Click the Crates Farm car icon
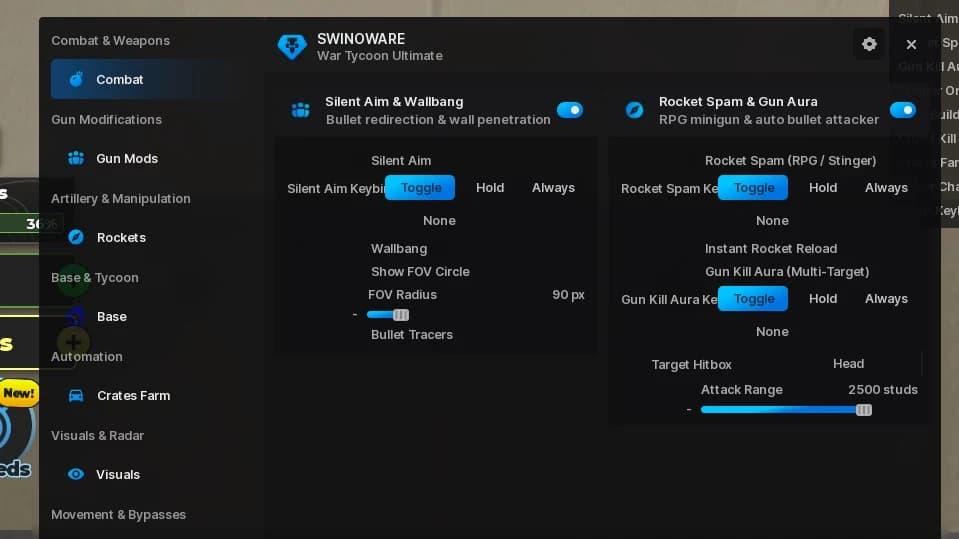 tap(76, 395)
